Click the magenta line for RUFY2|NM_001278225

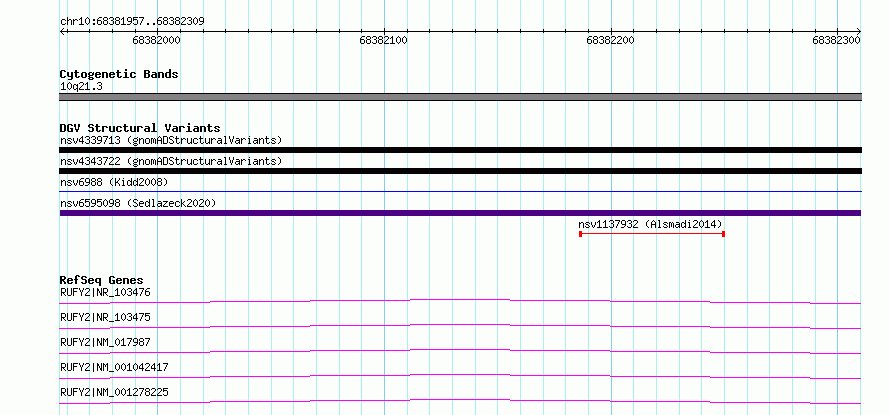[x=460, y=401]
